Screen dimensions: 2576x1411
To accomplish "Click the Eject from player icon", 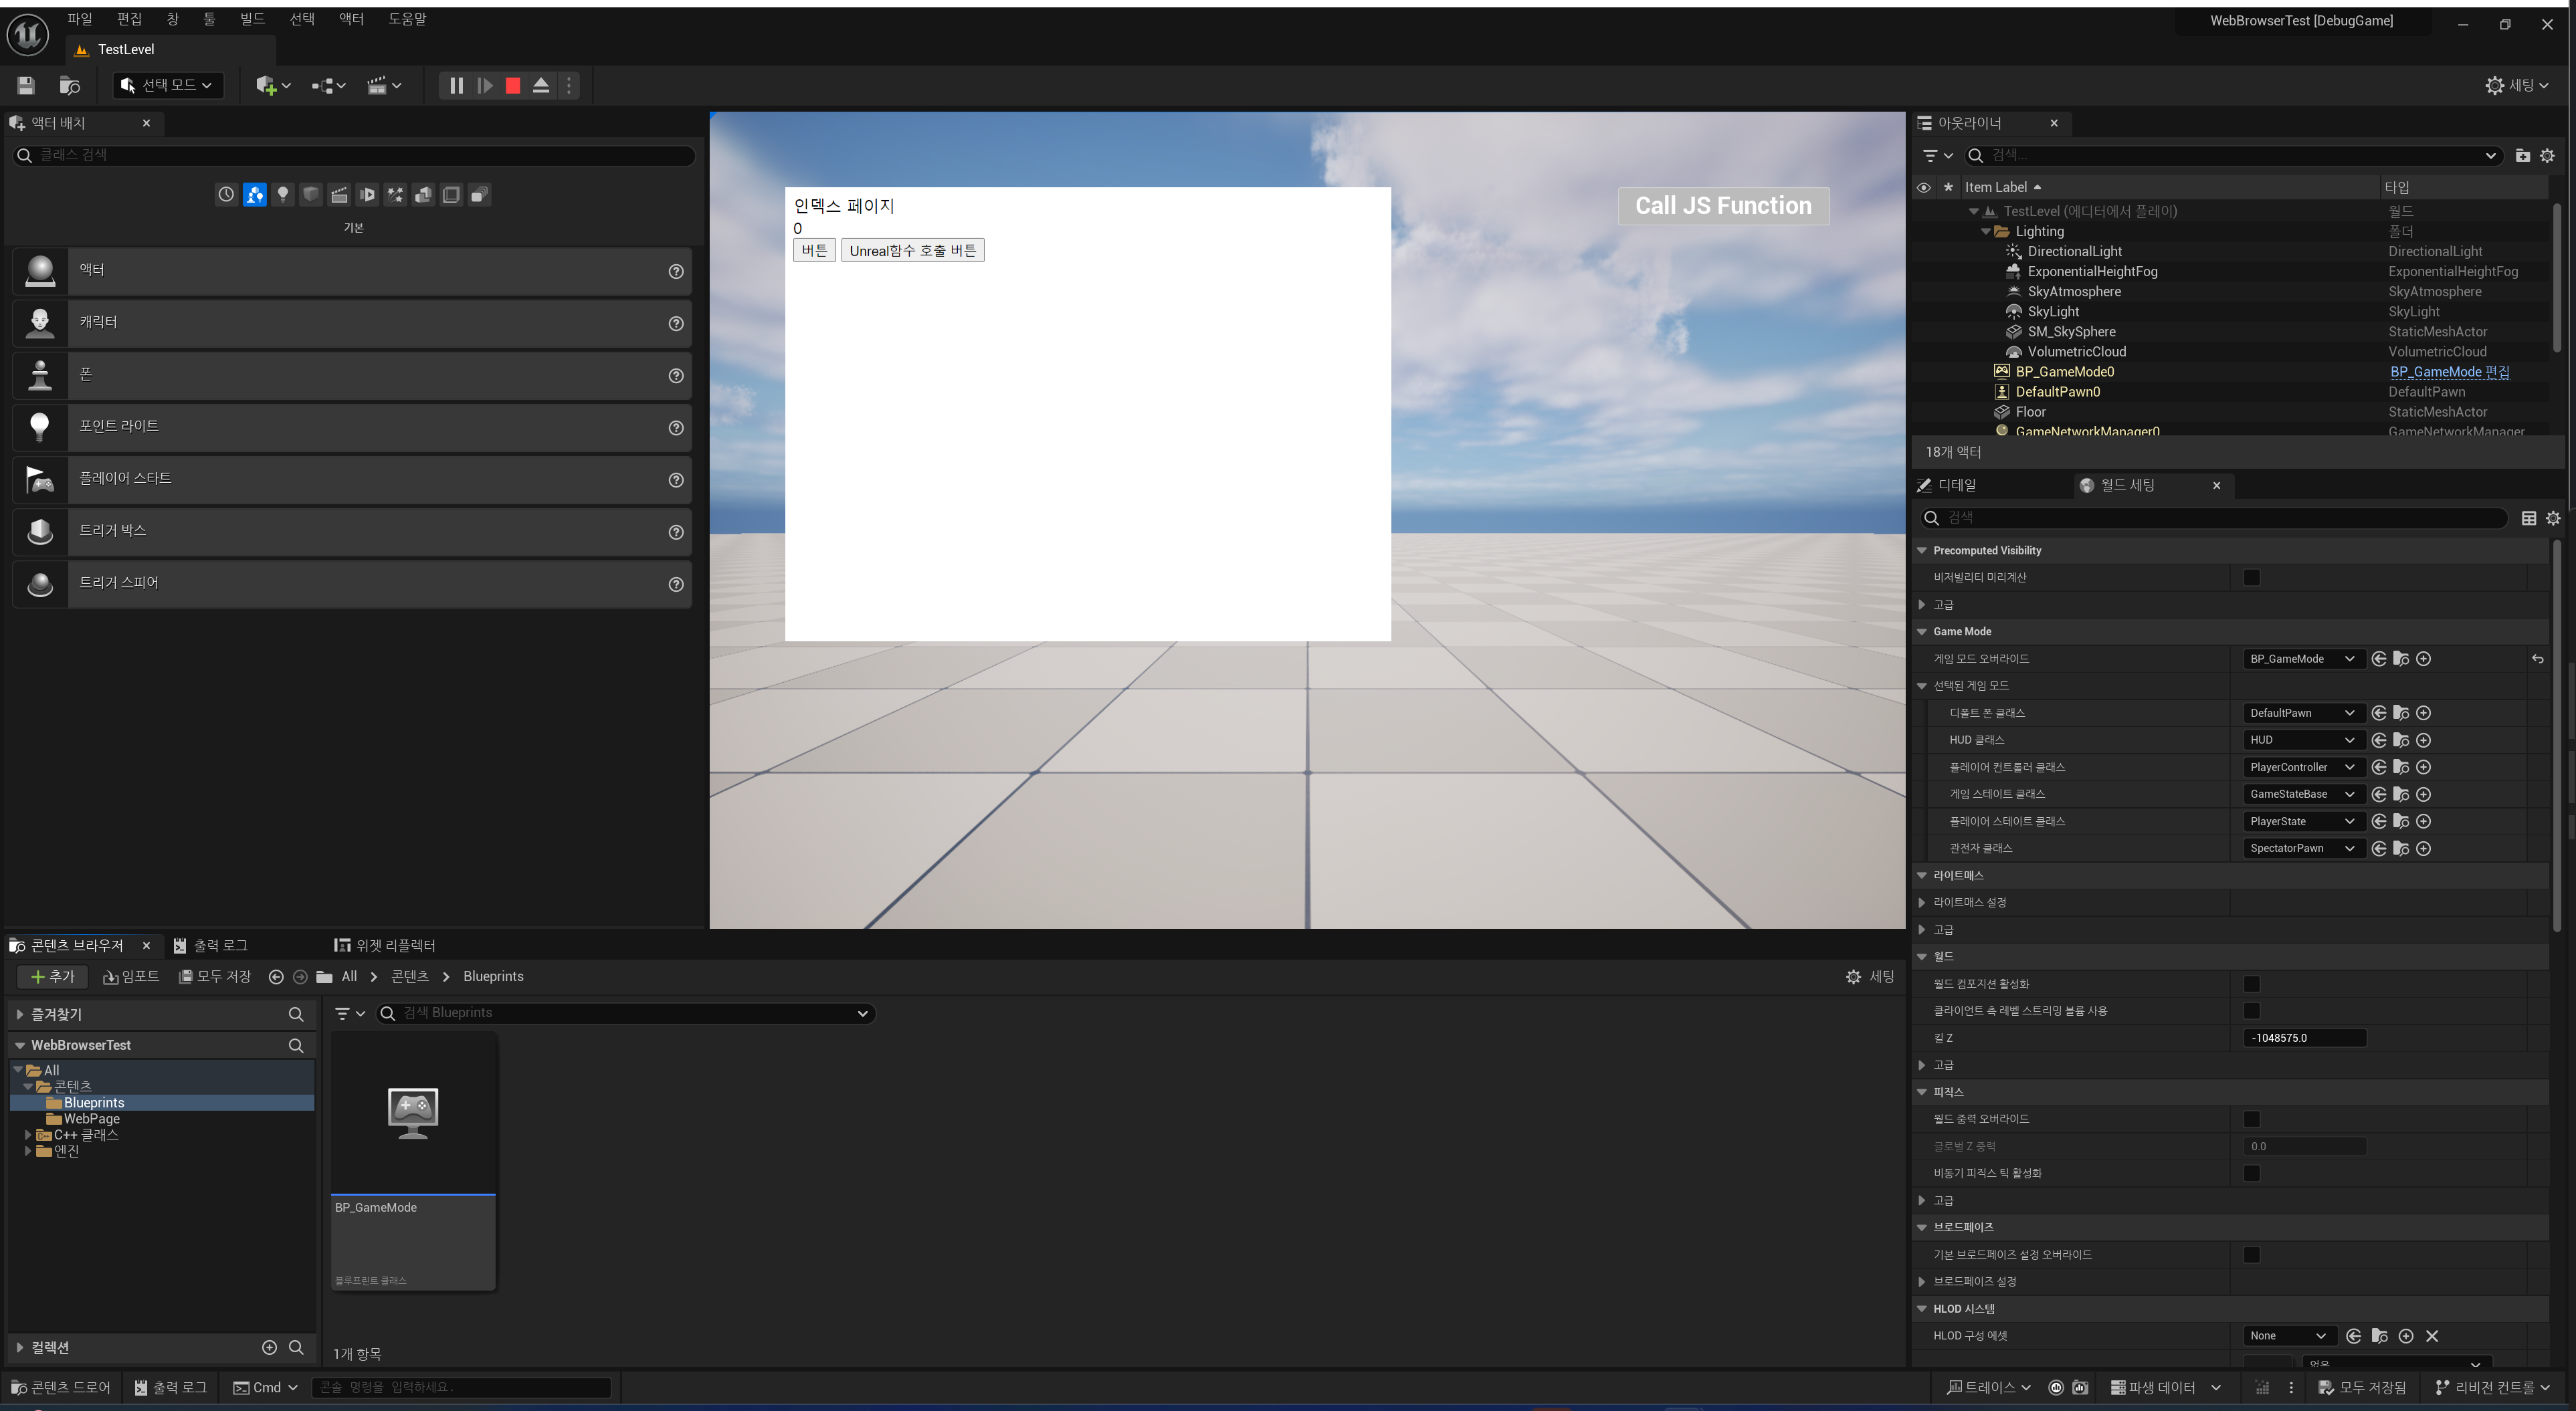I will pyautogui.click(x=541, y=86).
